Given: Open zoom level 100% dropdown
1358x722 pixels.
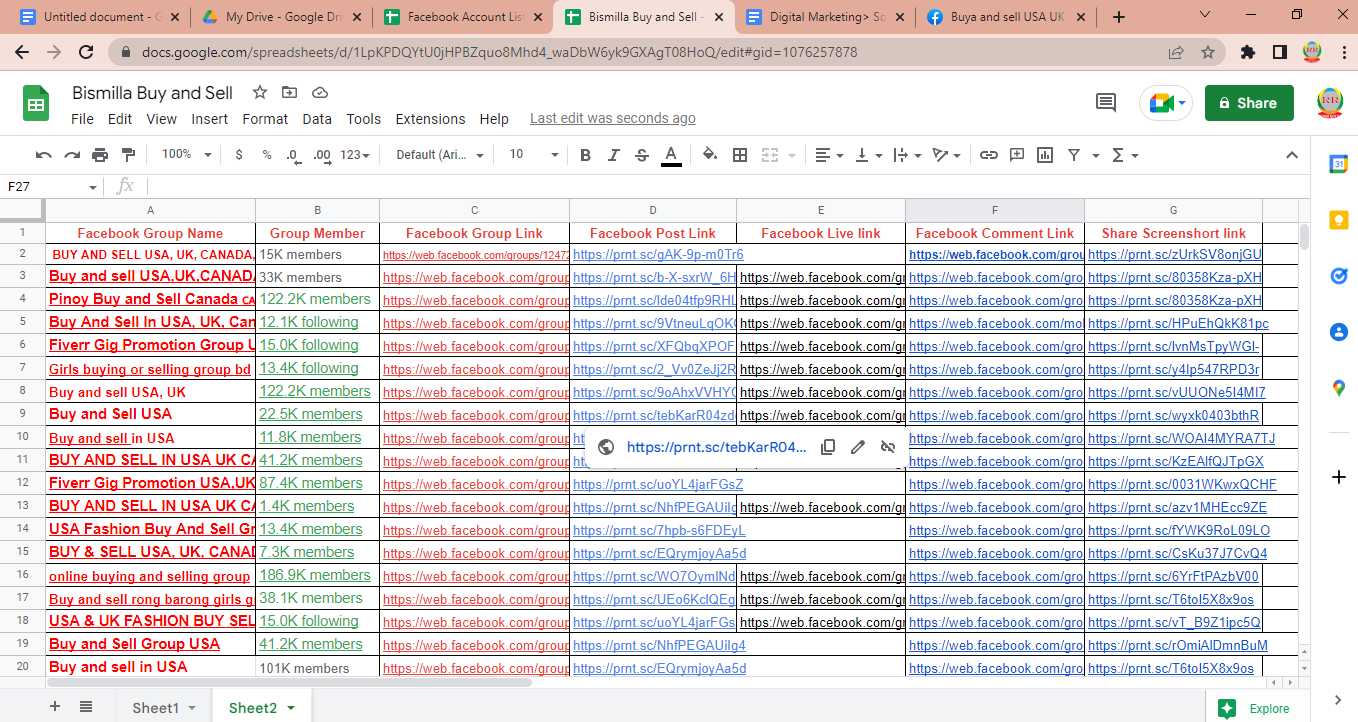Looking at the screenshot, I should point(187,155).
